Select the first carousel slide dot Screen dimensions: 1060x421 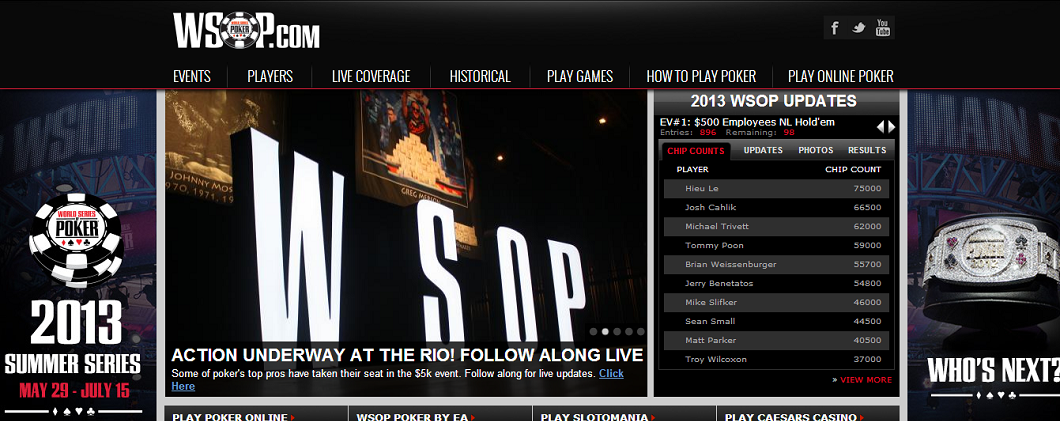(594, 332)
